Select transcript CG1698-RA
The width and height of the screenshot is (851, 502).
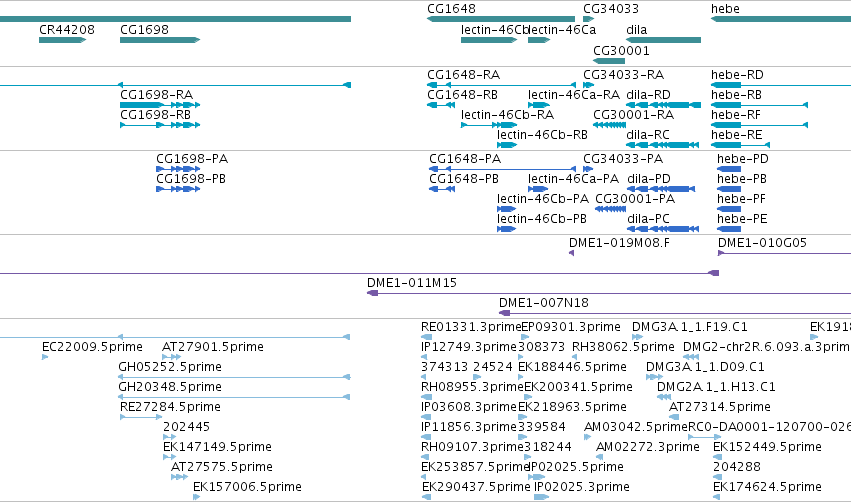(x=160, y=105)
